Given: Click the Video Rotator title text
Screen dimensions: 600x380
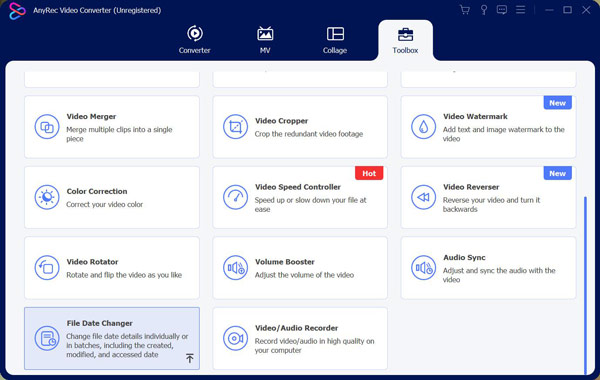Looking at the screenshot, I should click(x=92, y=262).
